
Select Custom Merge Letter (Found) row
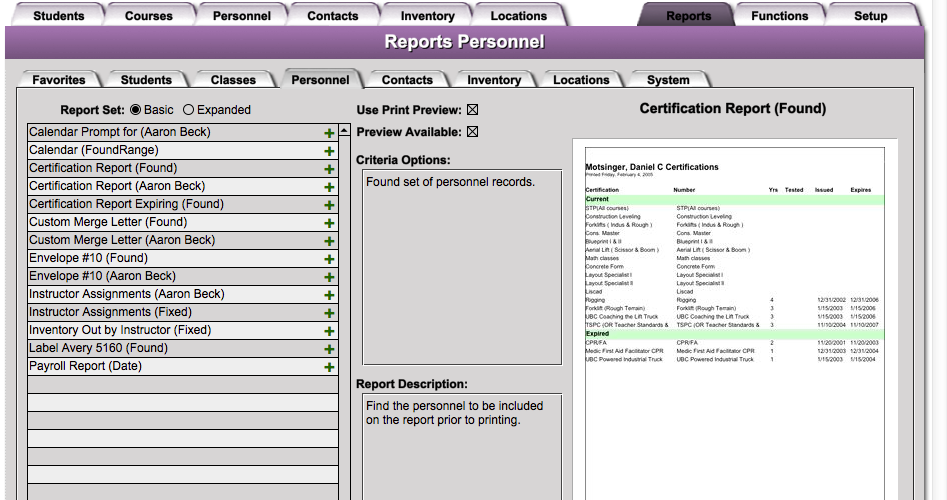182,222
